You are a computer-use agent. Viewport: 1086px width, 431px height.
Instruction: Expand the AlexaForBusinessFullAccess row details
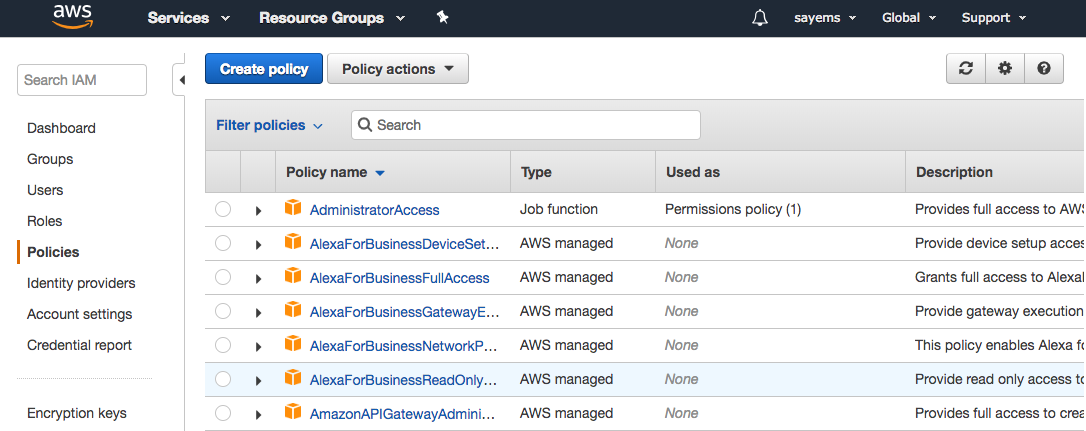click(x=258, y=279)
